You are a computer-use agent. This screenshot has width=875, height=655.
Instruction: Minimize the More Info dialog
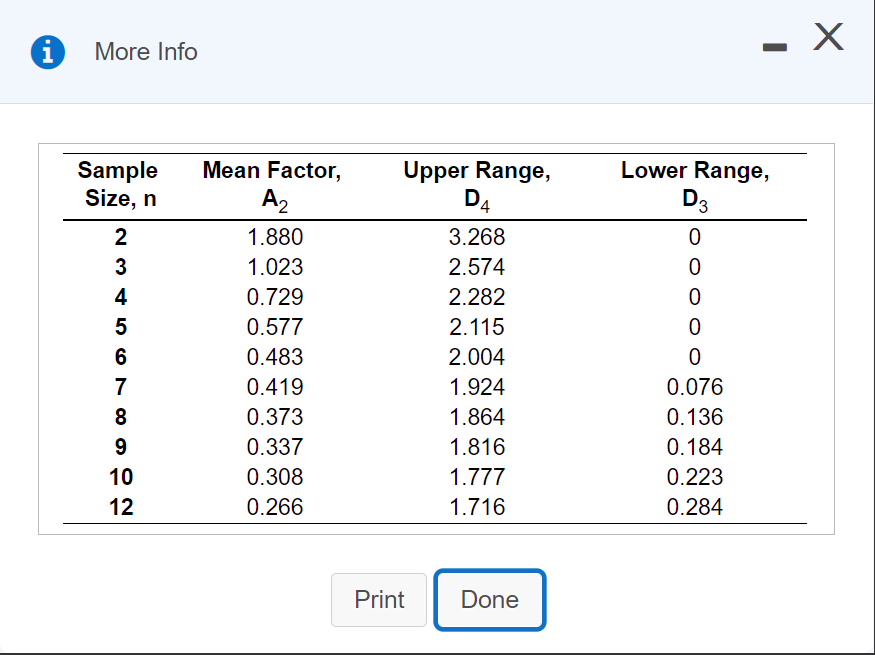[x=775, y=48]
